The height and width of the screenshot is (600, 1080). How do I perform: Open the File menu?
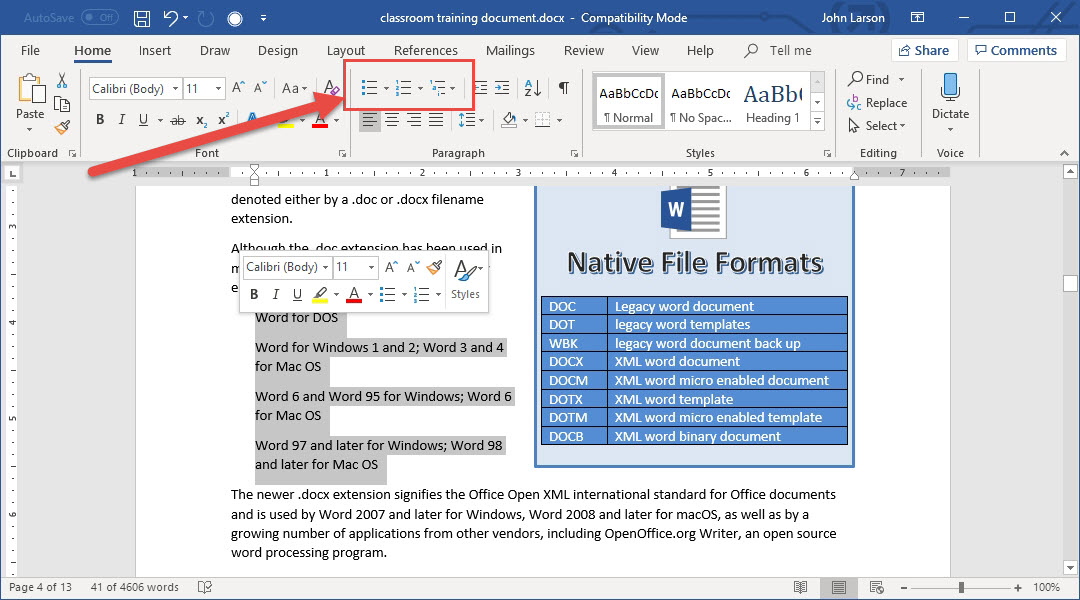[30, 51]
